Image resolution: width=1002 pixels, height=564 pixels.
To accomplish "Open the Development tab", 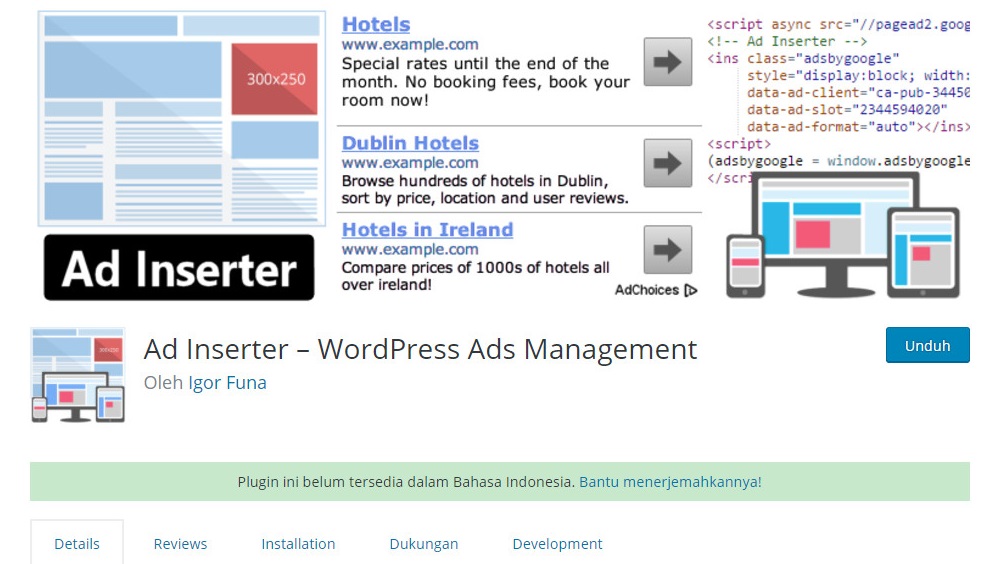I will pos(557,544).
